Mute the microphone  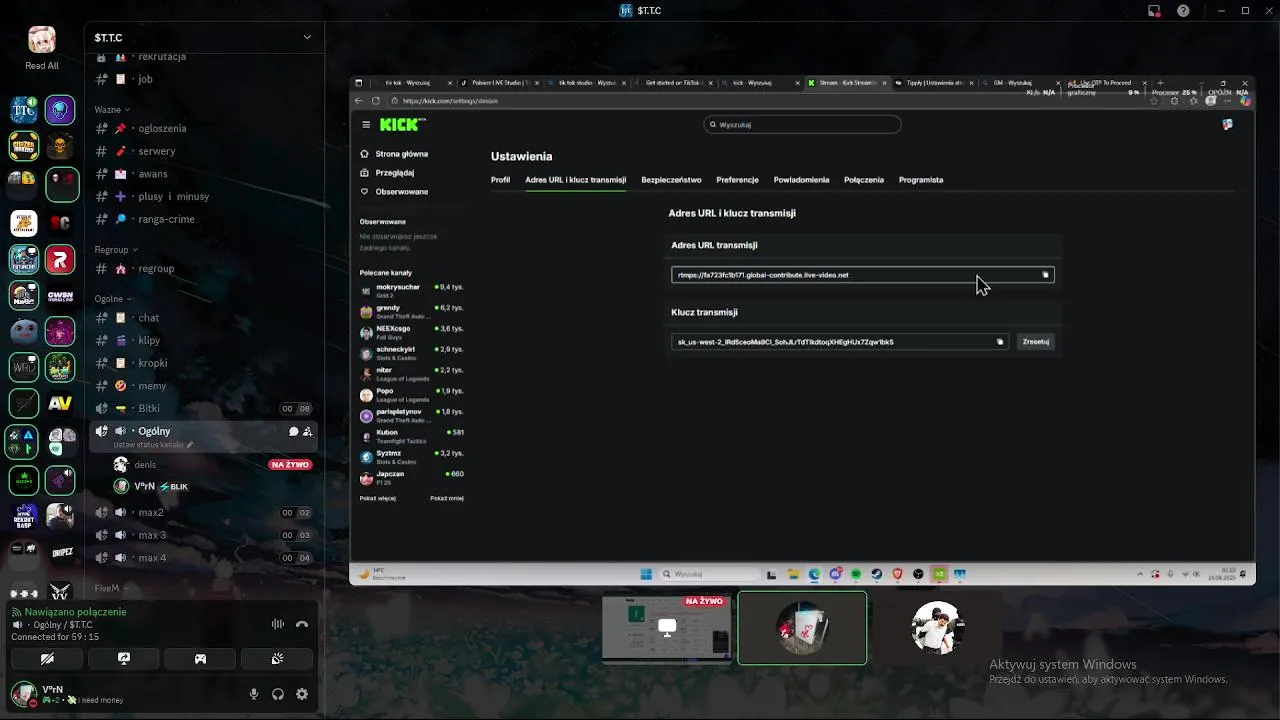click(254, 694)
